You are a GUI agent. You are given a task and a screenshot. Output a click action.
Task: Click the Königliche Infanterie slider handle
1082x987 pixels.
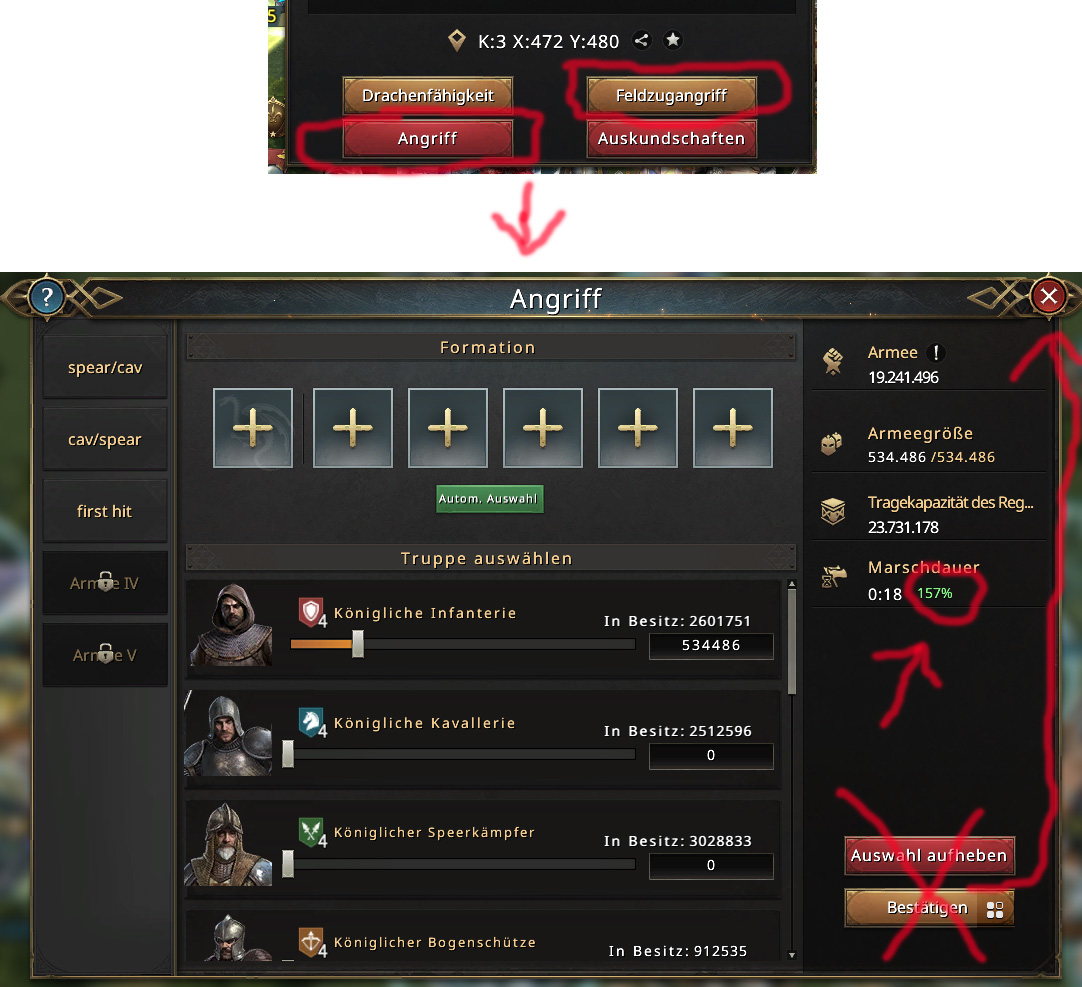coord(357,644)
